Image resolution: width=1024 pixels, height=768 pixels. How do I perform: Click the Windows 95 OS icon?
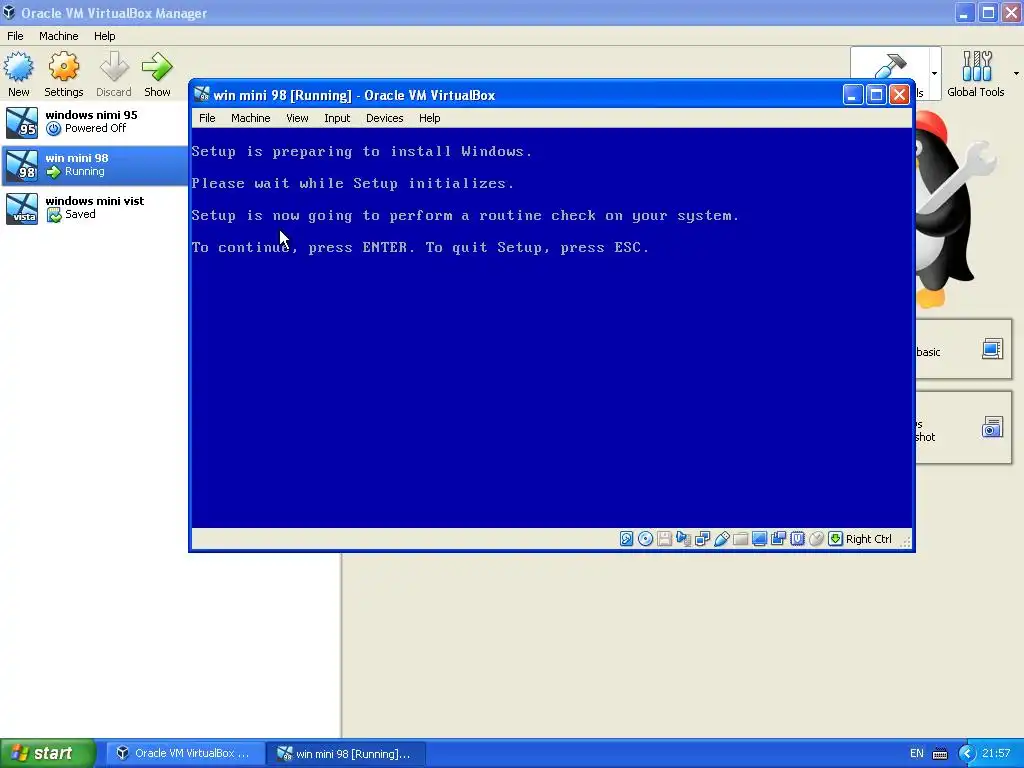pyautogui.click(x=22, y=123)
